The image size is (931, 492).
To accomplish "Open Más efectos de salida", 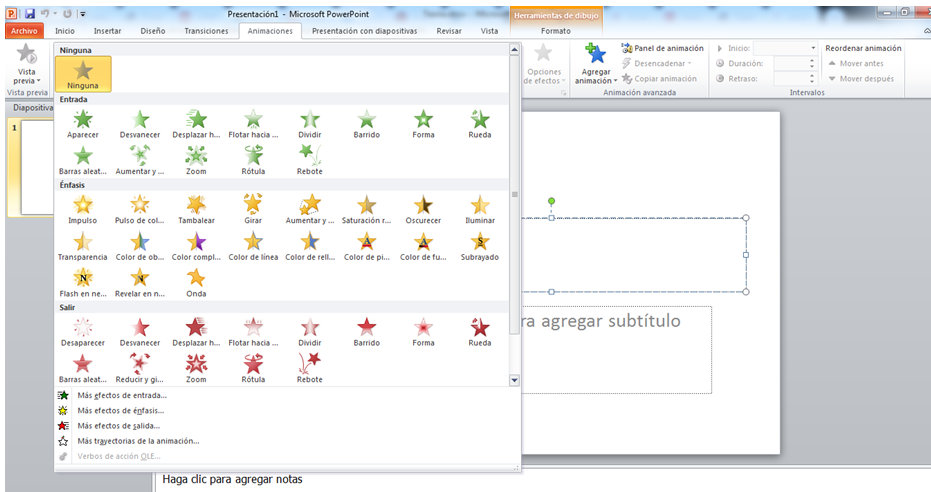I will pyautogui.click(x=118, y=426).
